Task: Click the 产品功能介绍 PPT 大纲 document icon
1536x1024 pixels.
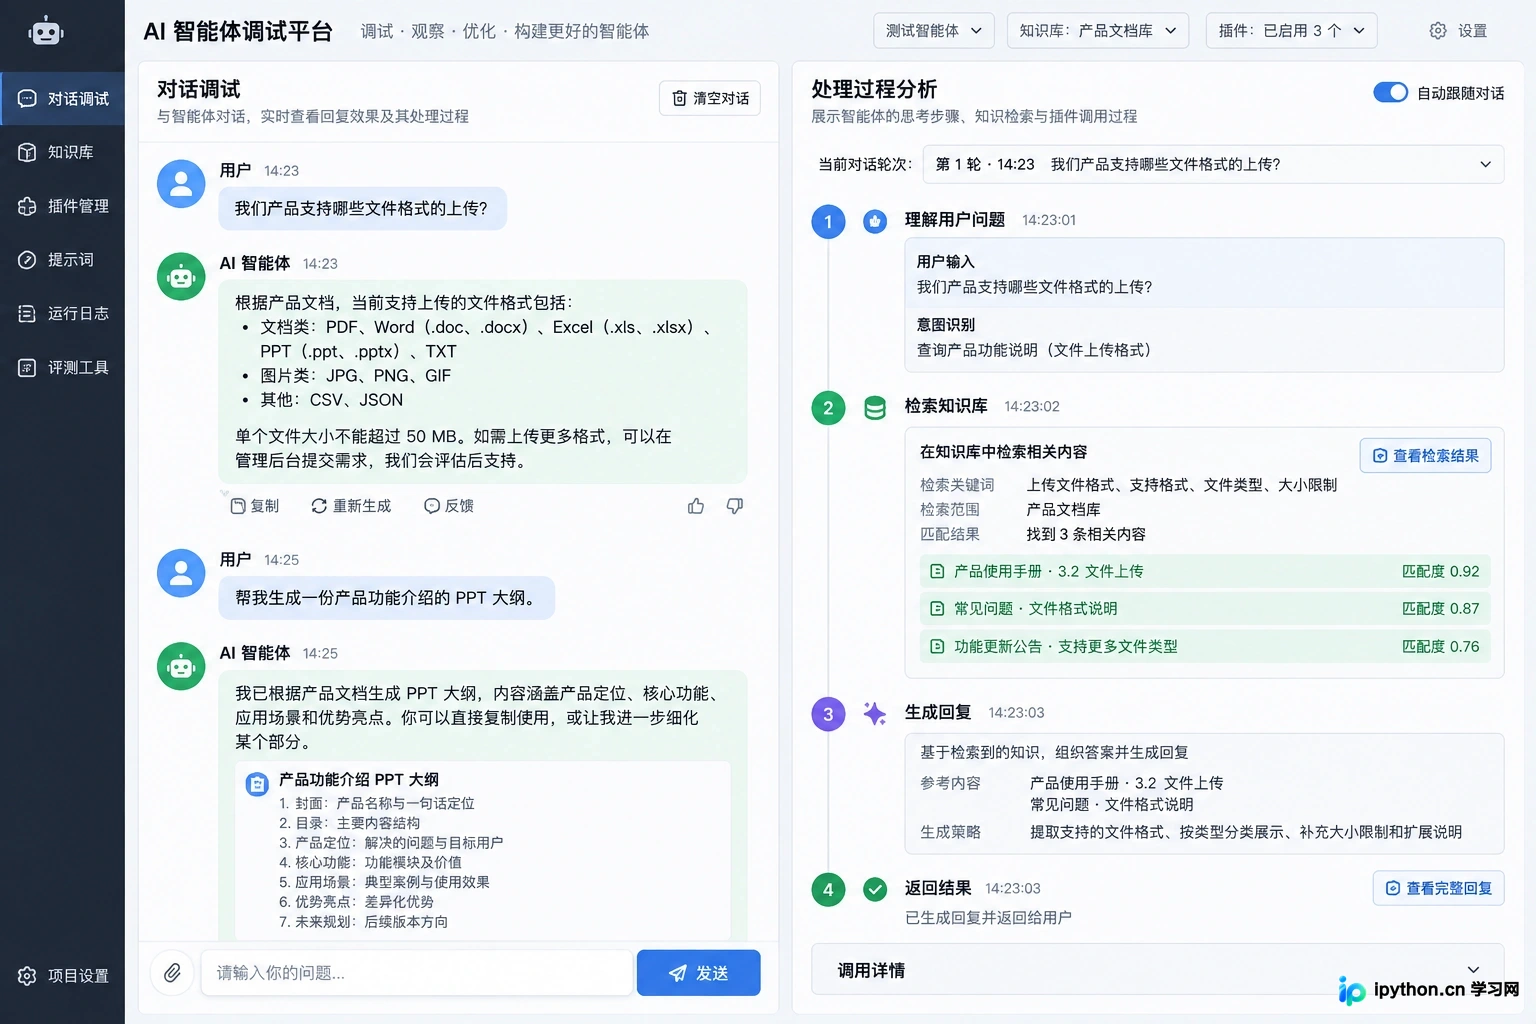Action: click(257, 784)
